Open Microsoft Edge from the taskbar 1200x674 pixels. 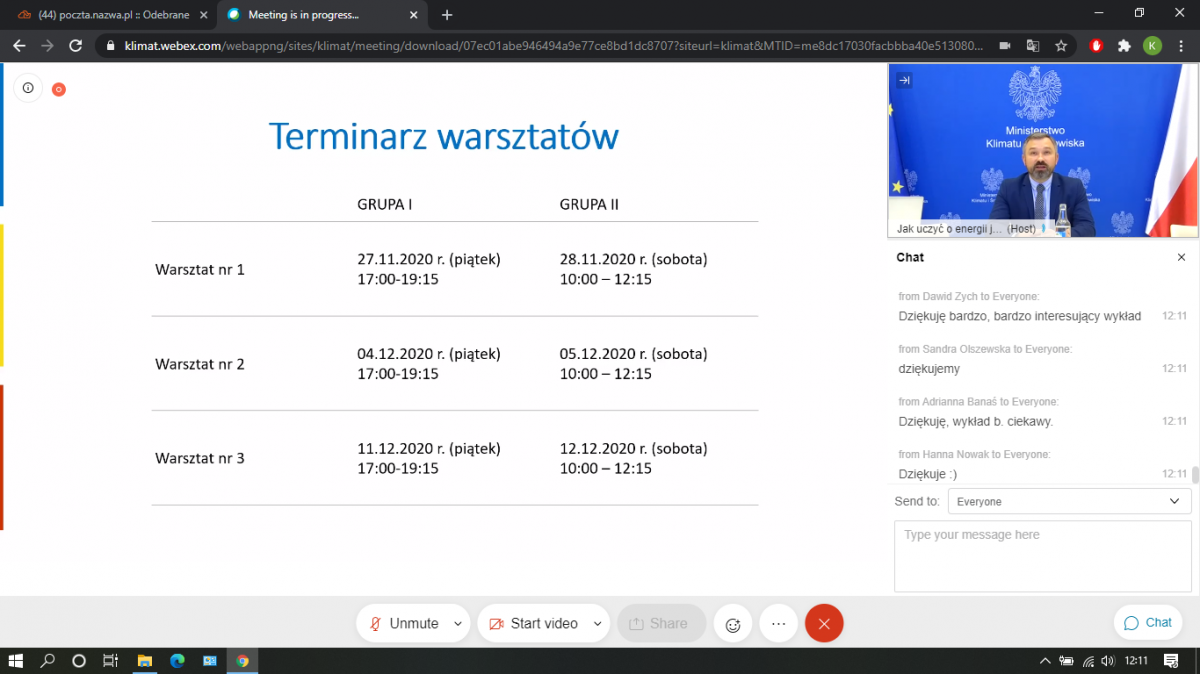[x=177, y=661]
